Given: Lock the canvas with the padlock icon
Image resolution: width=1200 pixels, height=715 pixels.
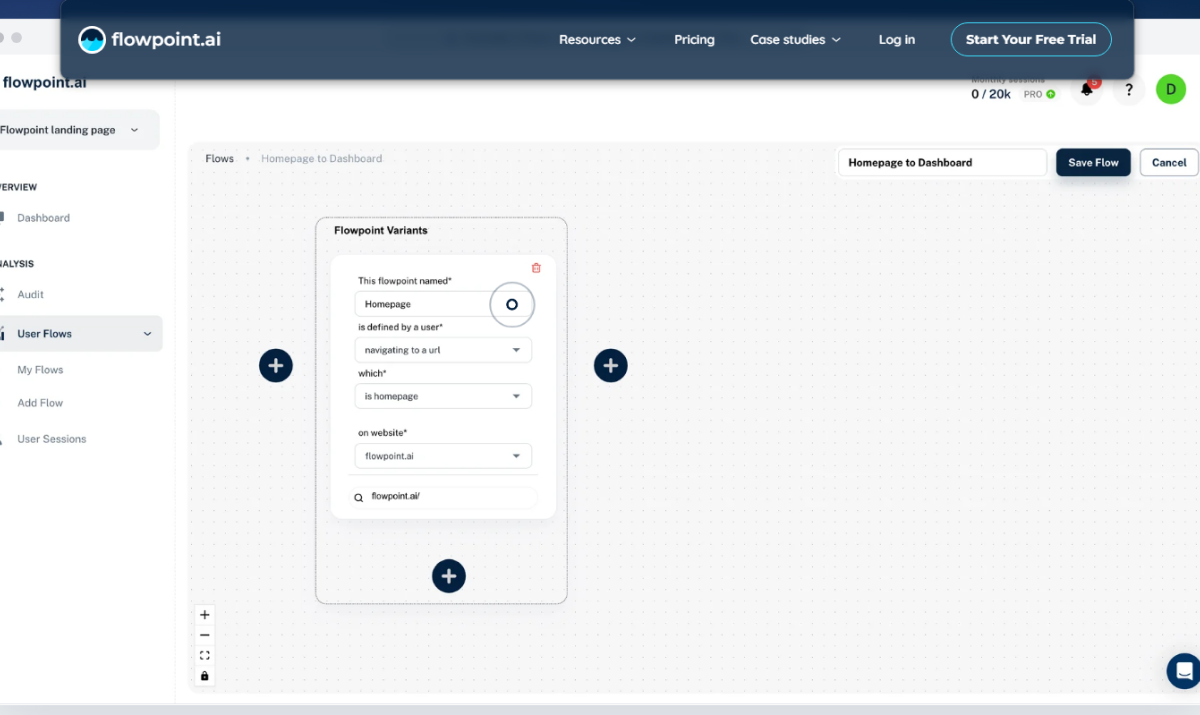Looking at the screenshot, I should click(205, 675).
